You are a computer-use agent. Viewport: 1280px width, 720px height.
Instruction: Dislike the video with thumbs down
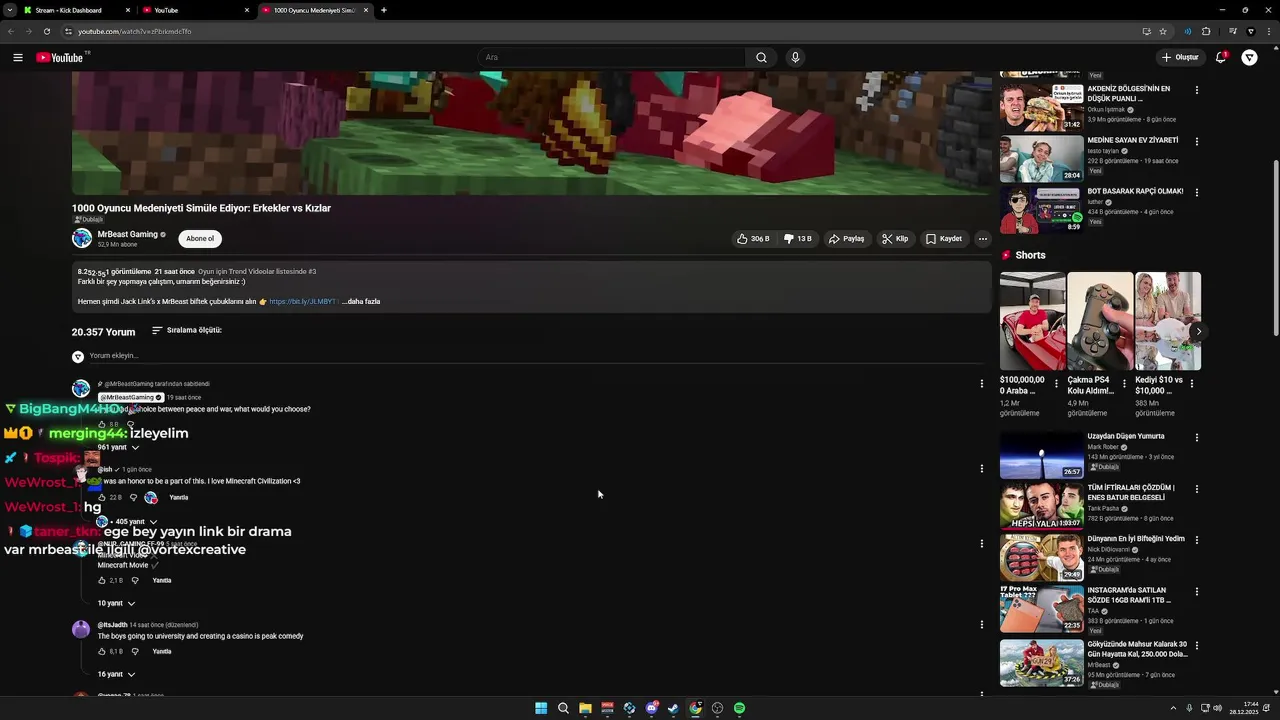(798, 239)
